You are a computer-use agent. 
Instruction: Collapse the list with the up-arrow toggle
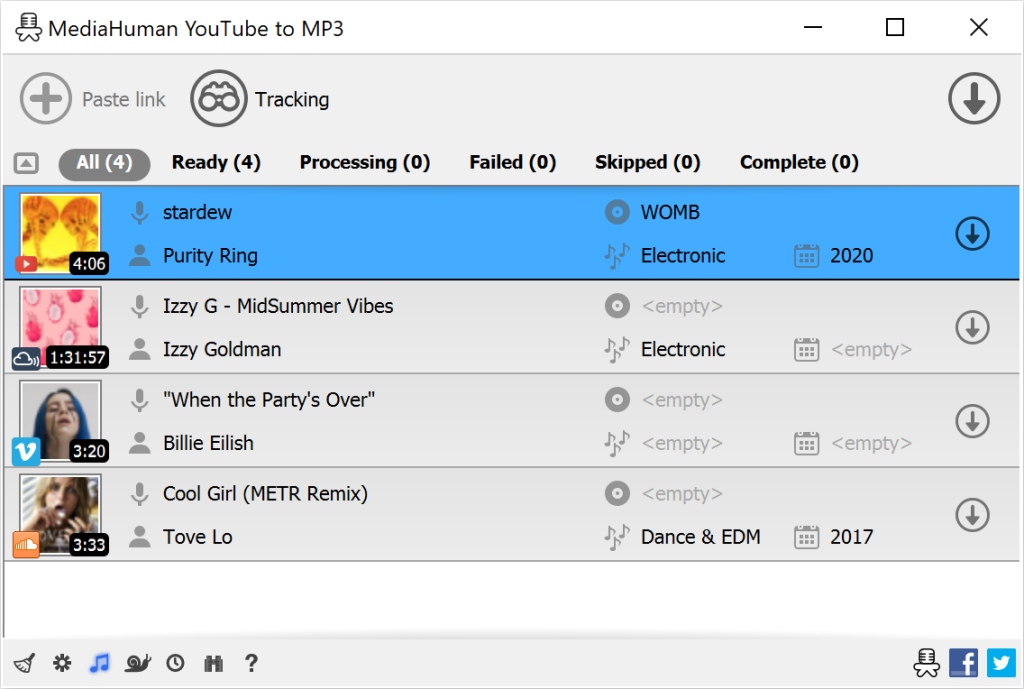coord(25,162)
